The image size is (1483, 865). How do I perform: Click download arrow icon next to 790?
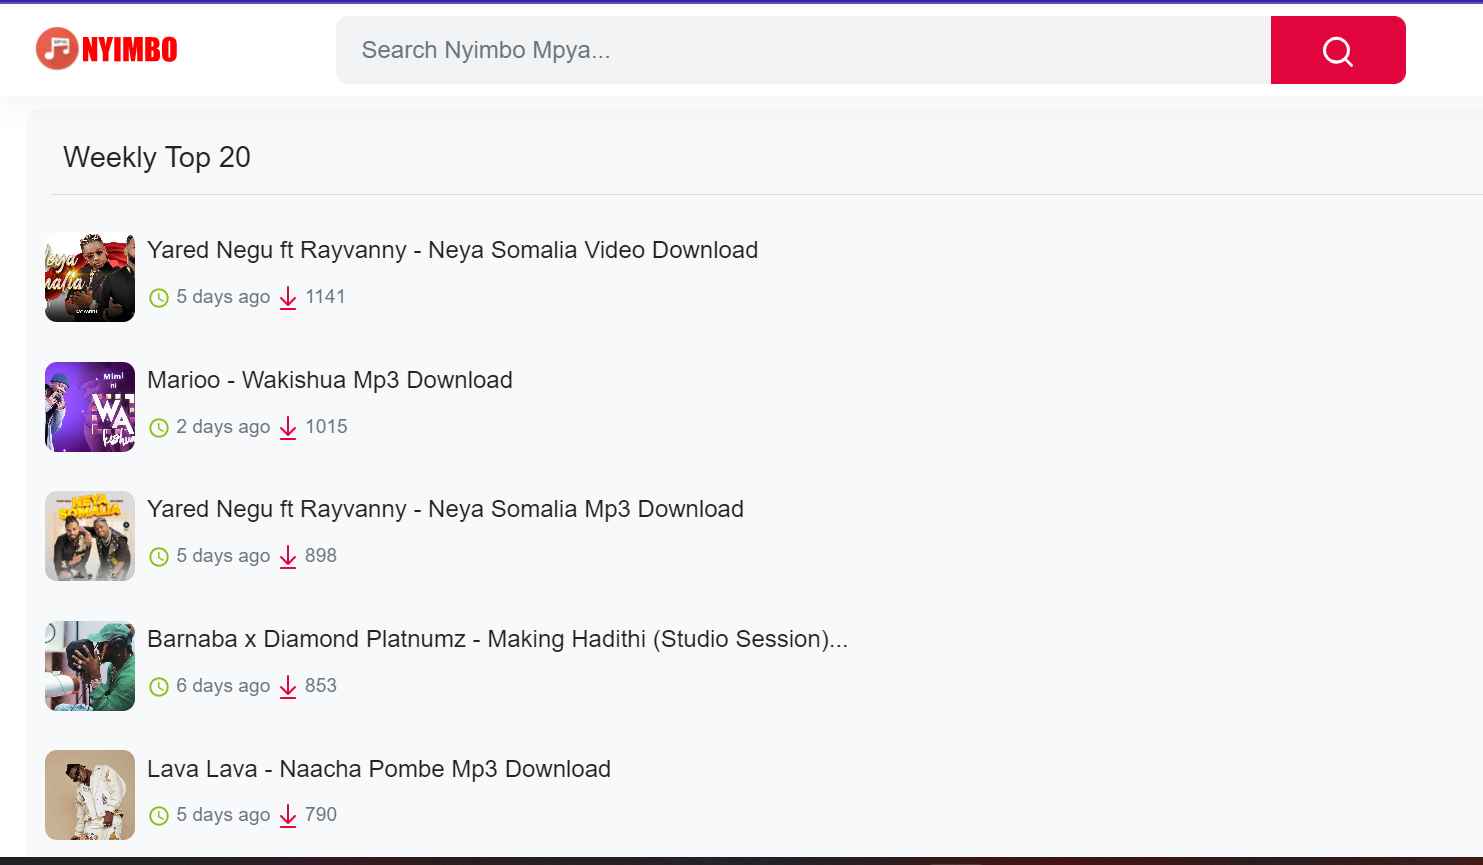[x=288, y=815]
